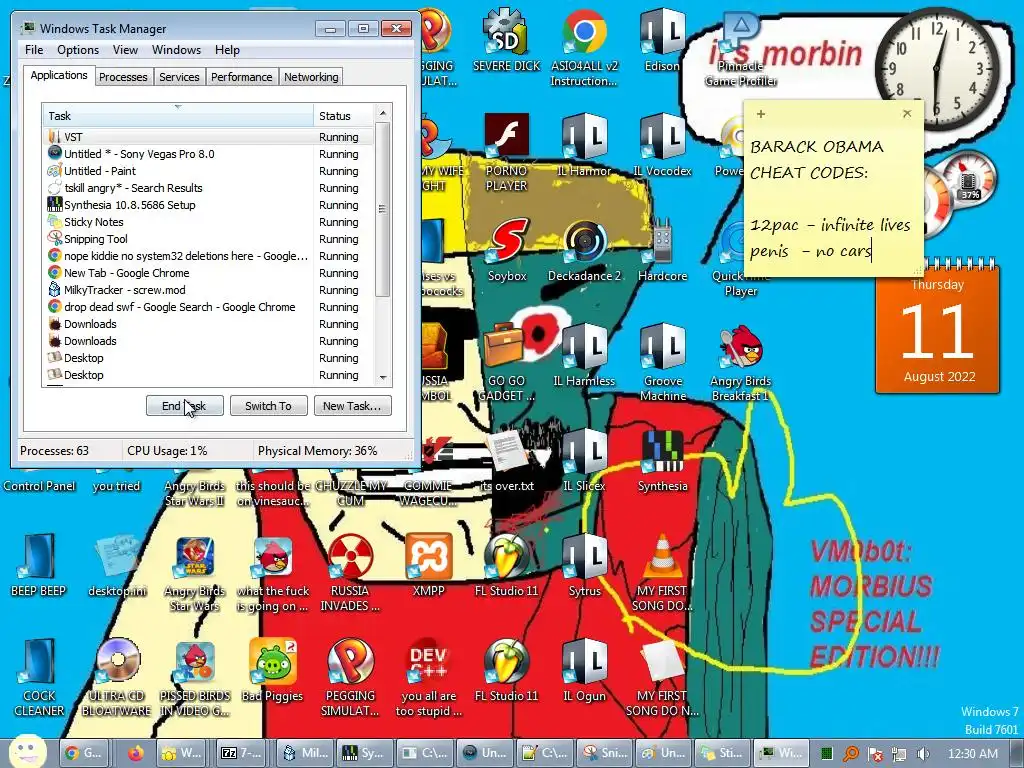Click the Sytrus desktop icon

pos(584,566)
